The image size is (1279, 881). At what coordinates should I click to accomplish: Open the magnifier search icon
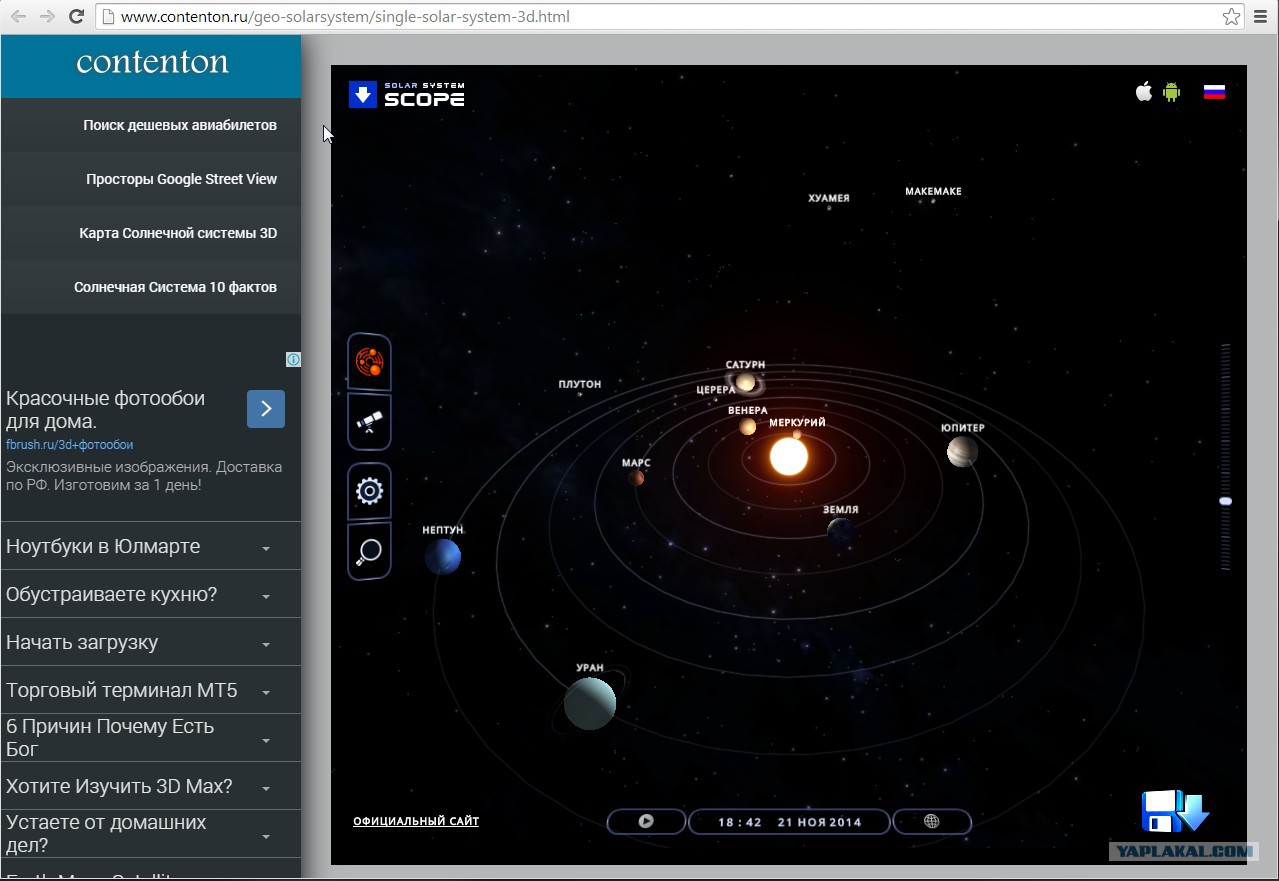tap(369, 551)
